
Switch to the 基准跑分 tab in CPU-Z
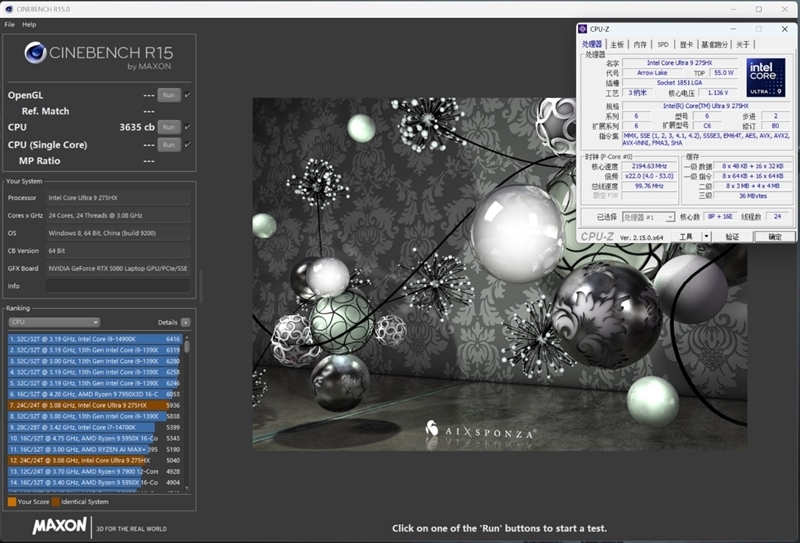714,44
